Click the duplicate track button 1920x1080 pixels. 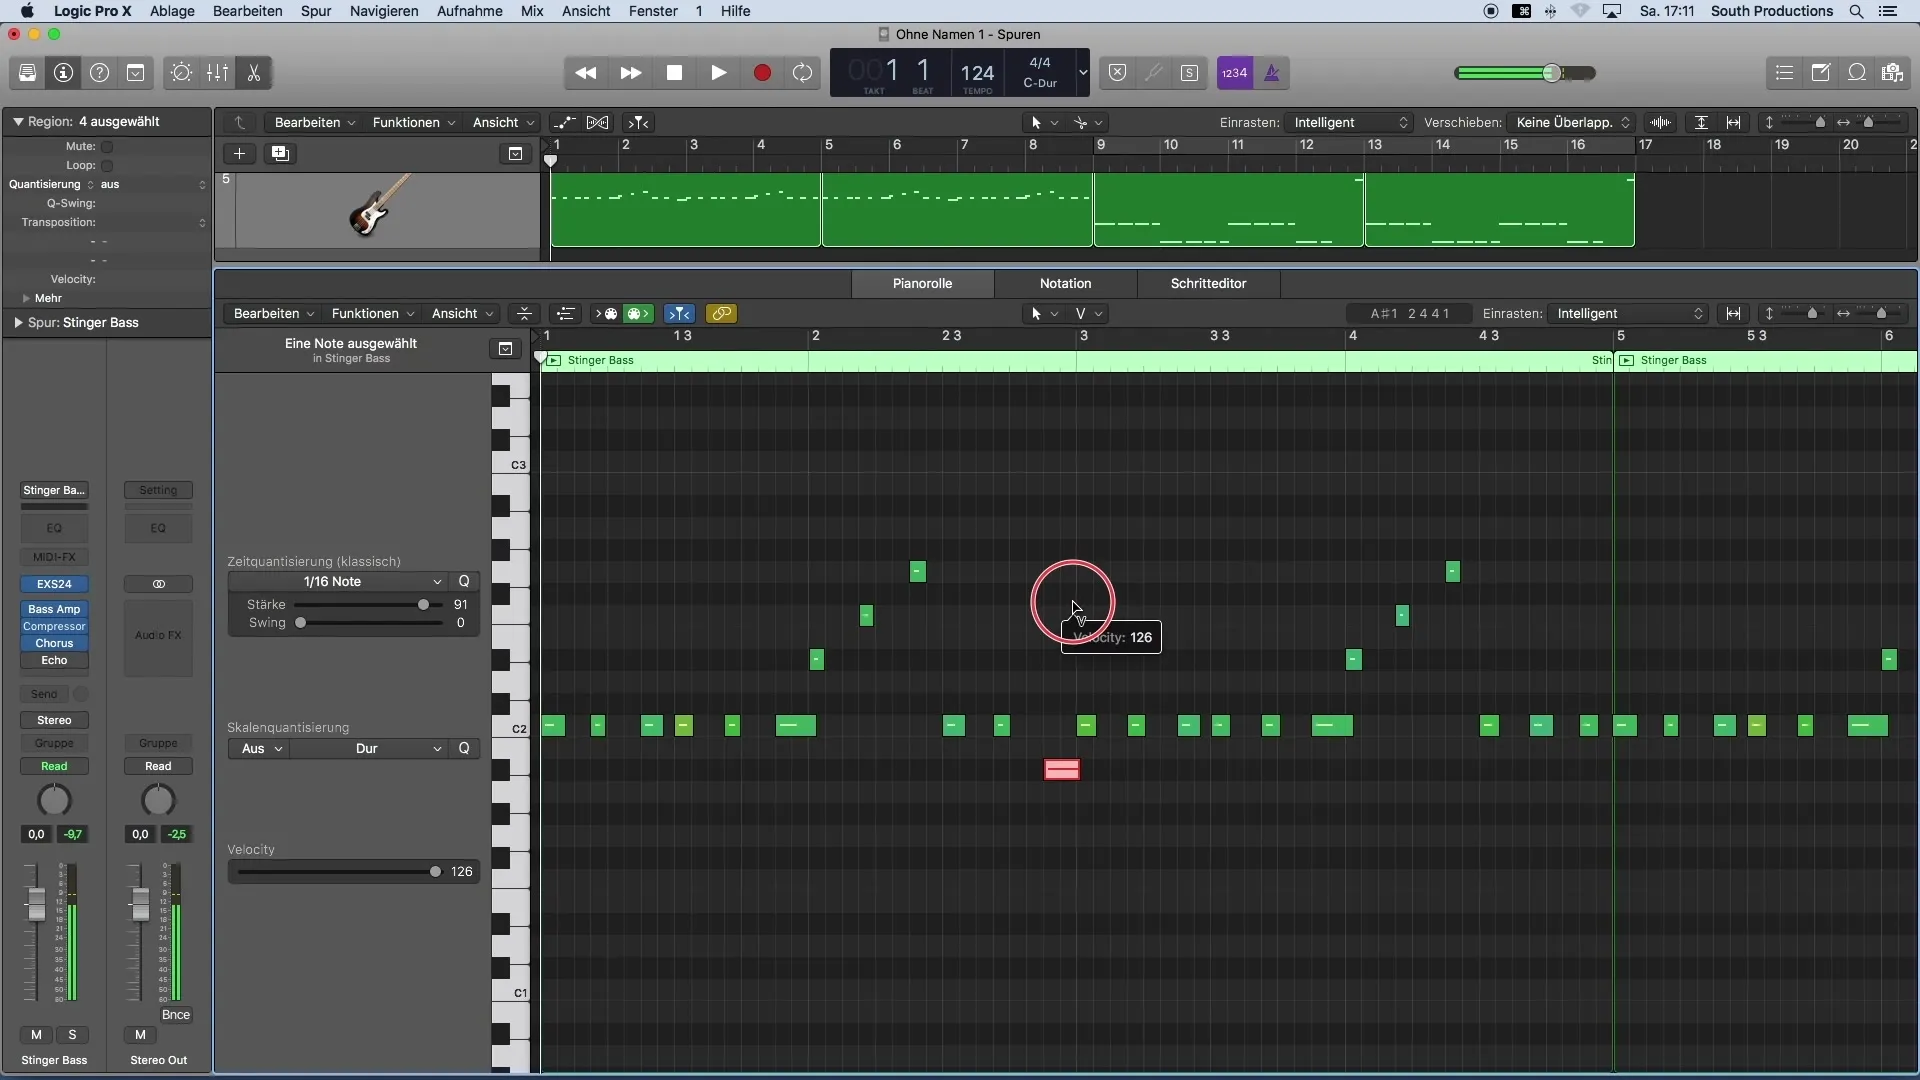pos(281,154)
